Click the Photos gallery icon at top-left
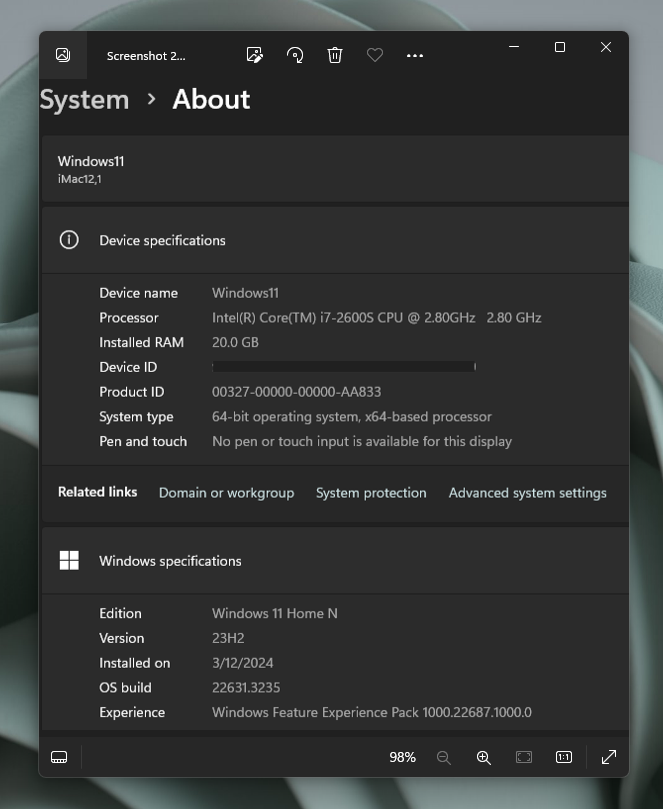The image size is (663, 809). pos(62,56)
